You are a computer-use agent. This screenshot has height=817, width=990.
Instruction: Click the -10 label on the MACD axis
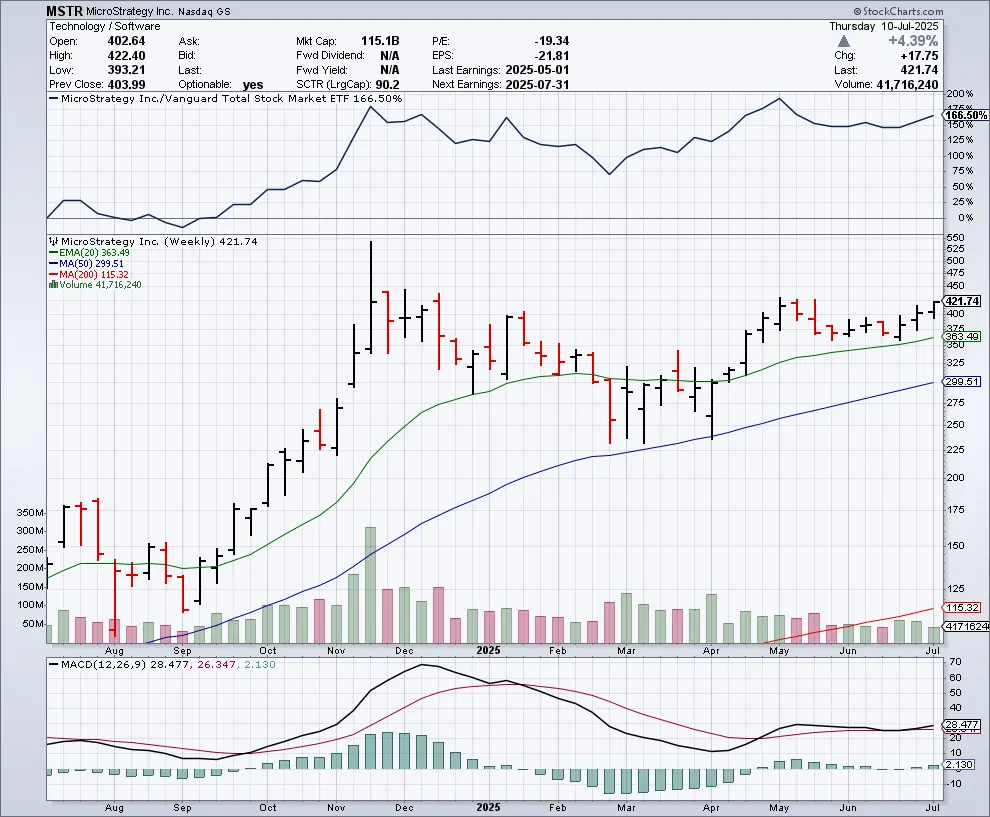[953, 784]
